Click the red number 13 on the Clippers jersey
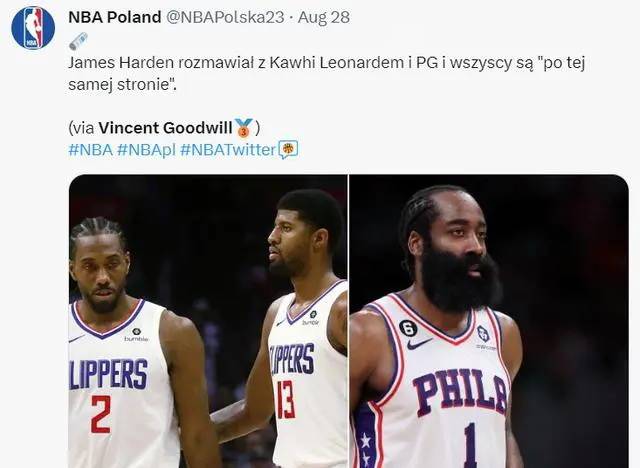The height and width of the screenshot is (468, 640). point(286,400)
